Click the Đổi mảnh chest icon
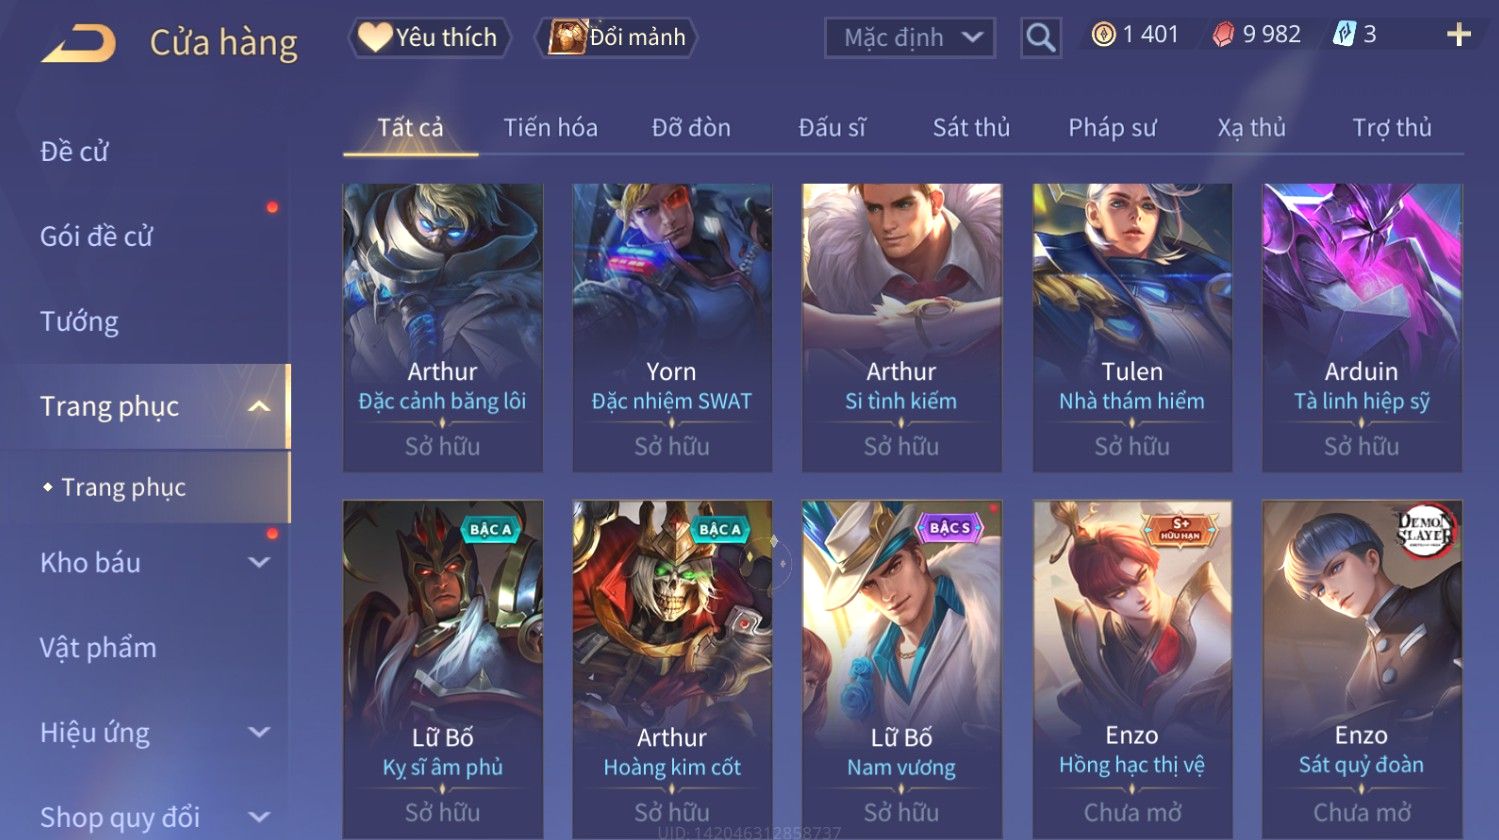Viewport: 1499px width, 840px height. tap(566, 37)
